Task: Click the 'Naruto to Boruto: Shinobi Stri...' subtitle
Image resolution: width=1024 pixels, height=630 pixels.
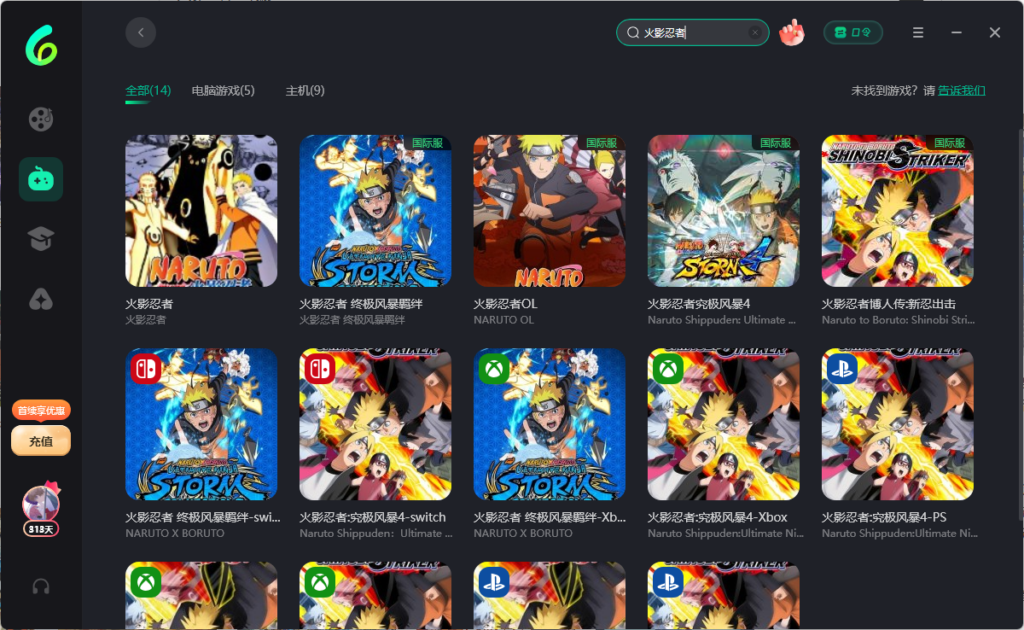Action: 898,320
